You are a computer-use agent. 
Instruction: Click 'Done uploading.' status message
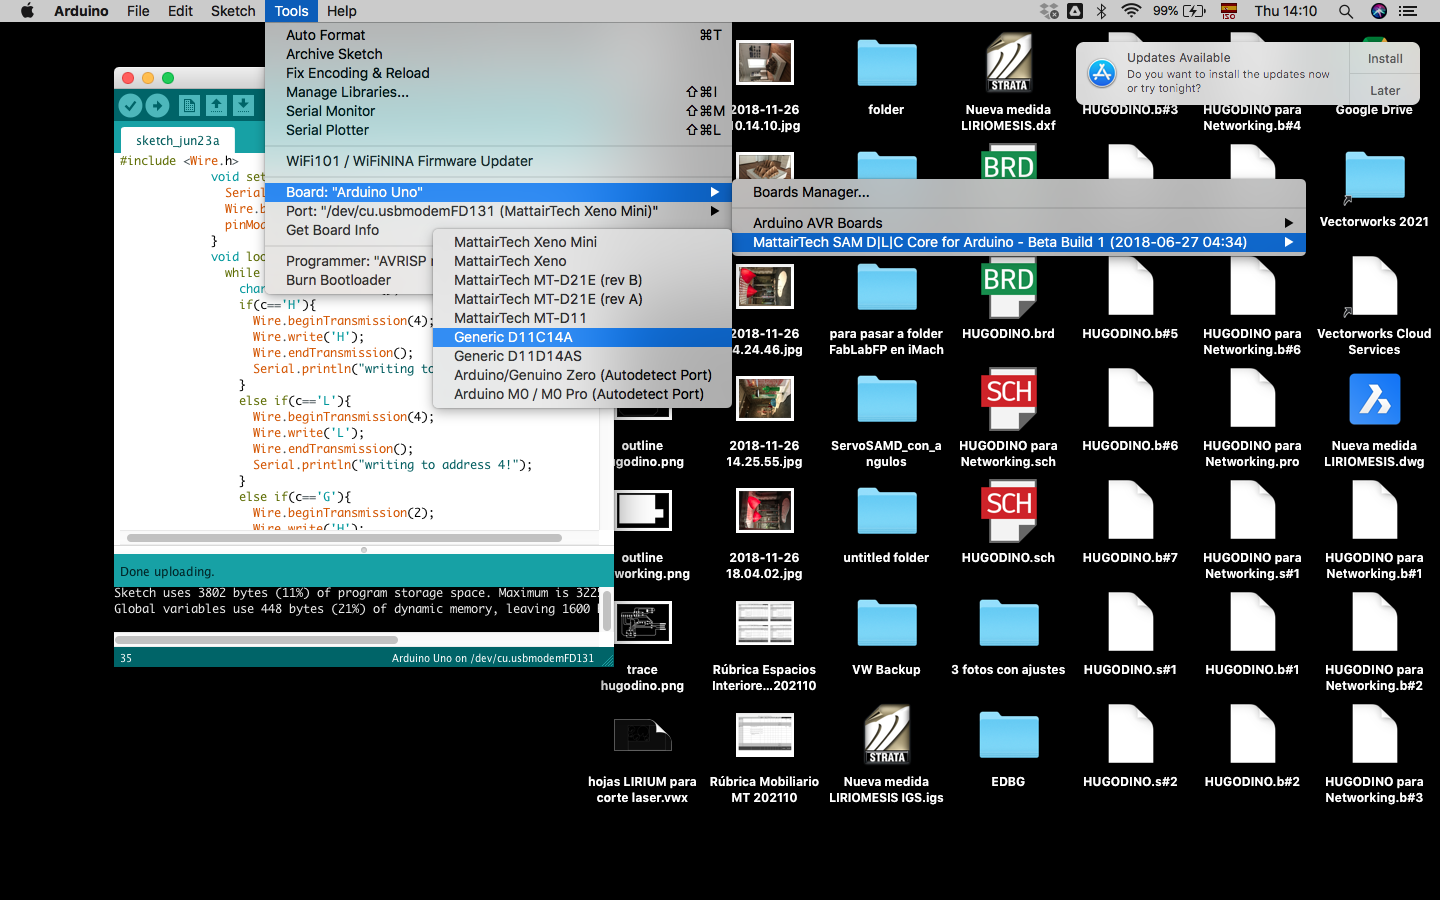(167, 572)
